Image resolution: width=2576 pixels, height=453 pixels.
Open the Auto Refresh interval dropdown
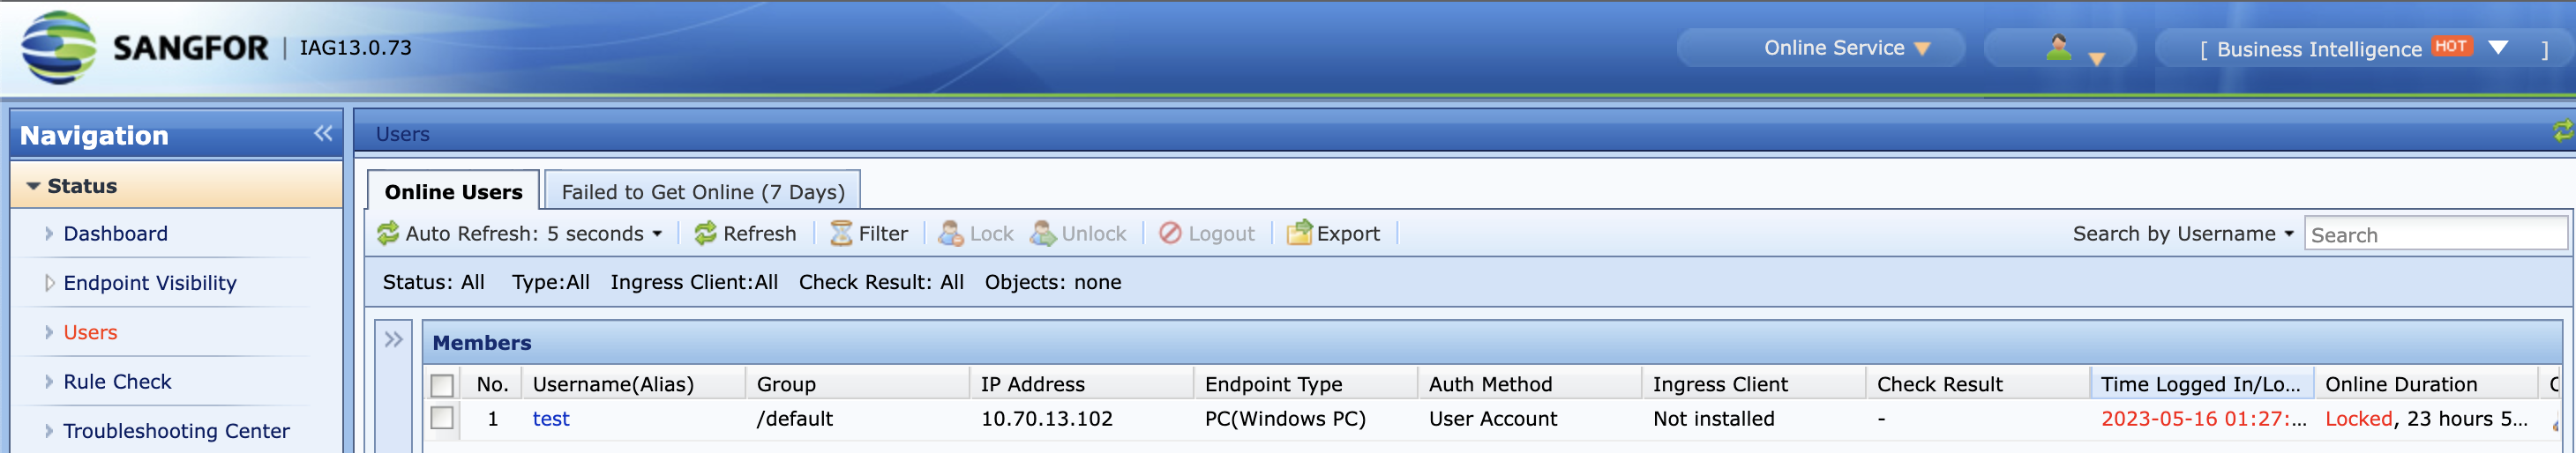pos(520,234)
